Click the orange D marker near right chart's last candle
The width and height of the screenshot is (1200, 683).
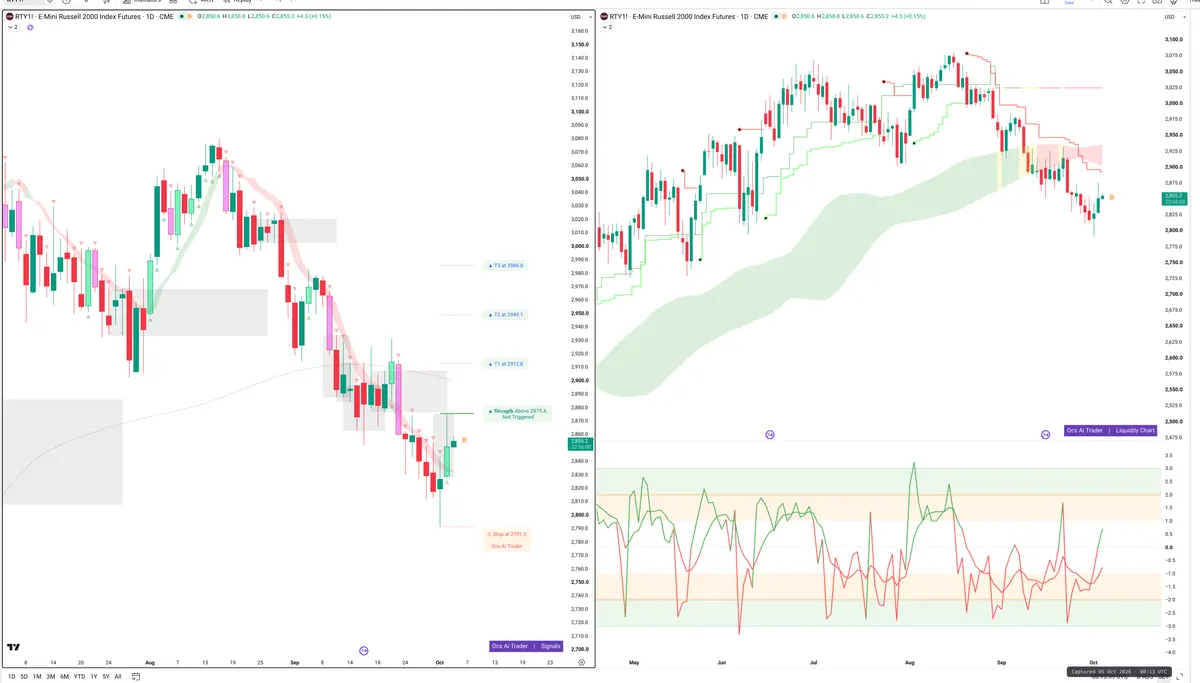[1111, 197]
